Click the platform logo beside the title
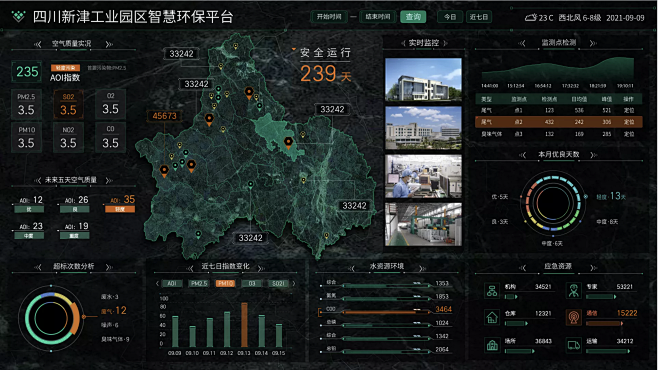 (x=18, y=17)
